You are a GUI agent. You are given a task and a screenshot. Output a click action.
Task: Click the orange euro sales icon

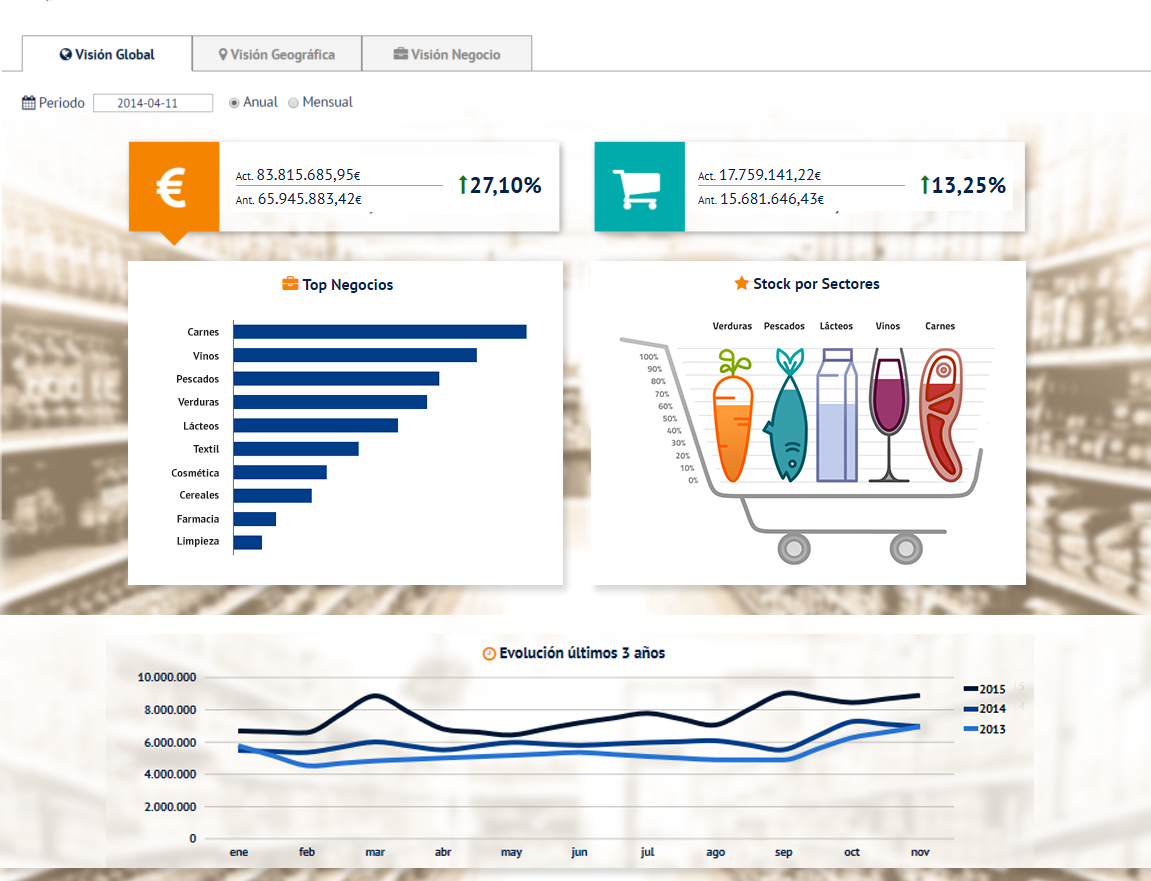pos(173,187)
